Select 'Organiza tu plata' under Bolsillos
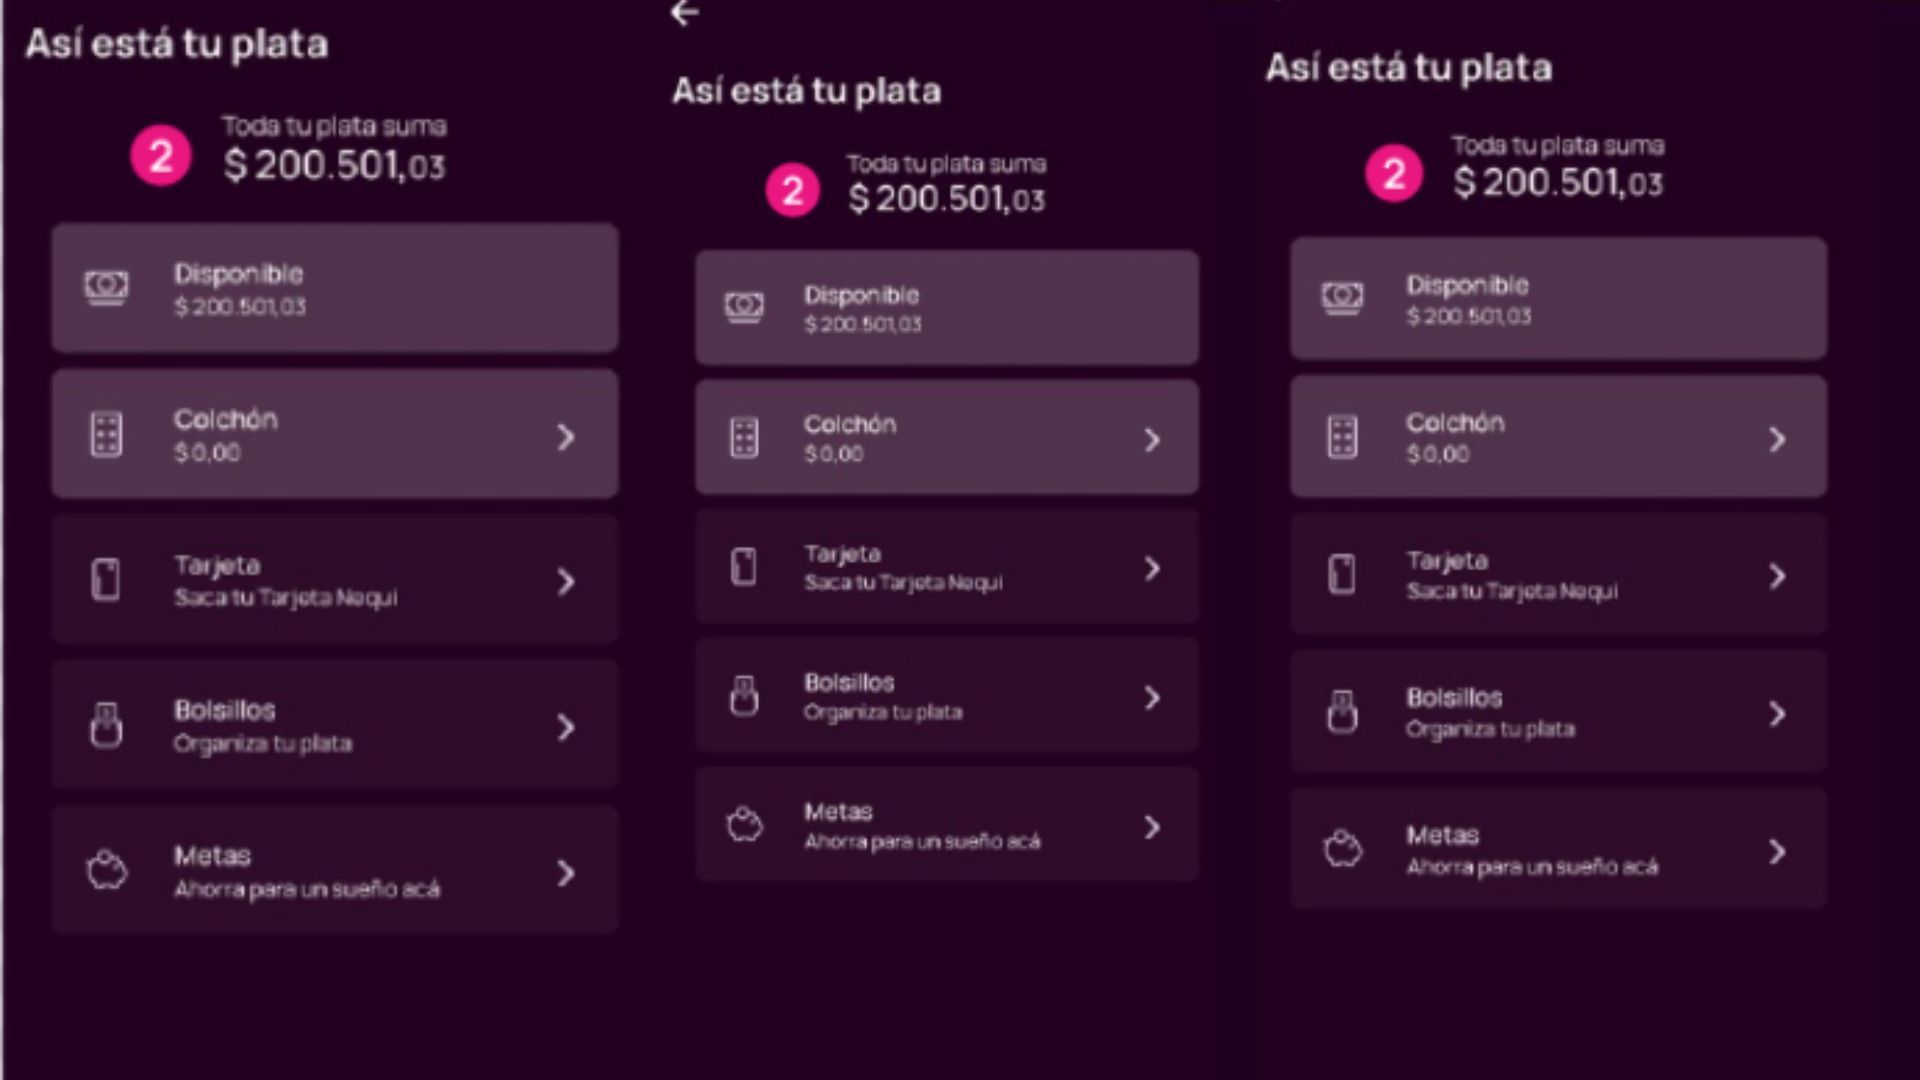The image size is (1920, 1080). (262, 743)
